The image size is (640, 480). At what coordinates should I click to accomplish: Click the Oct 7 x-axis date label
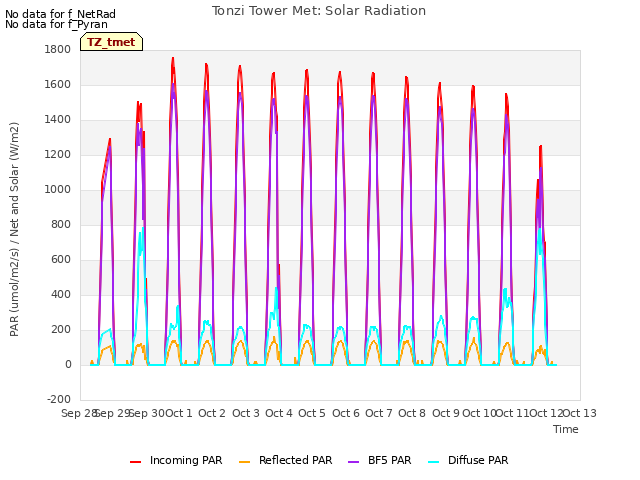[x=379, y=413]
